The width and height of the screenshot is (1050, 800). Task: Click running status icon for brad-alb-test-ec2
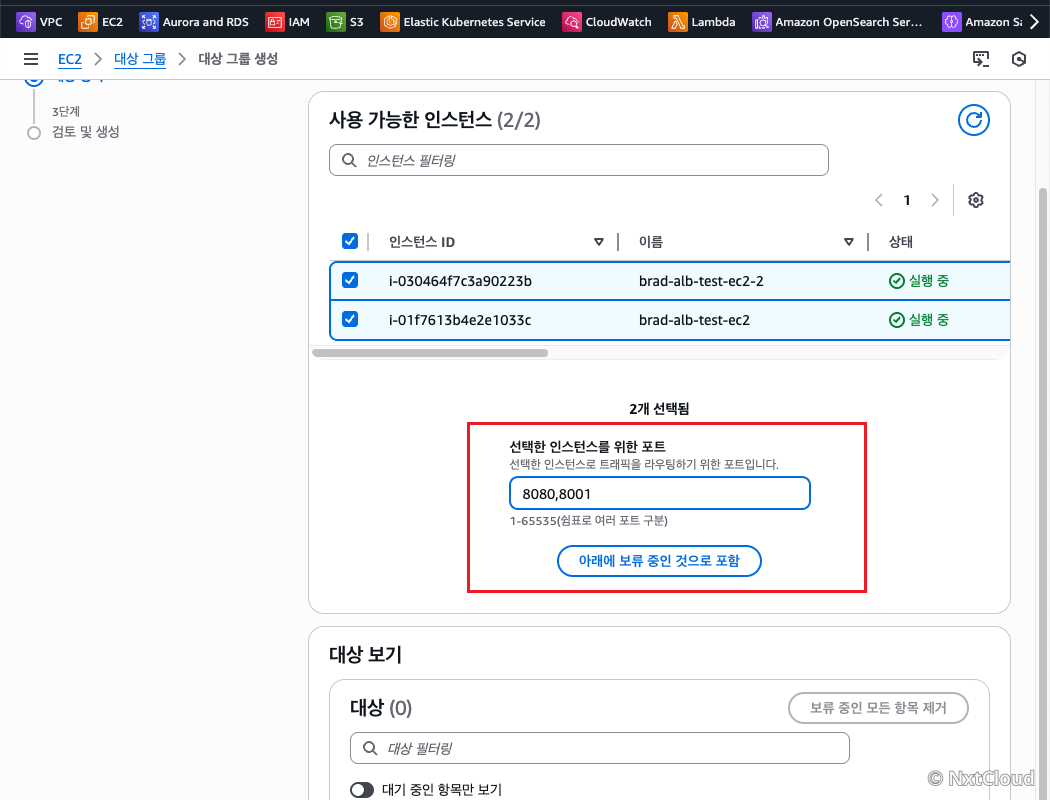(x=897, y=320)
